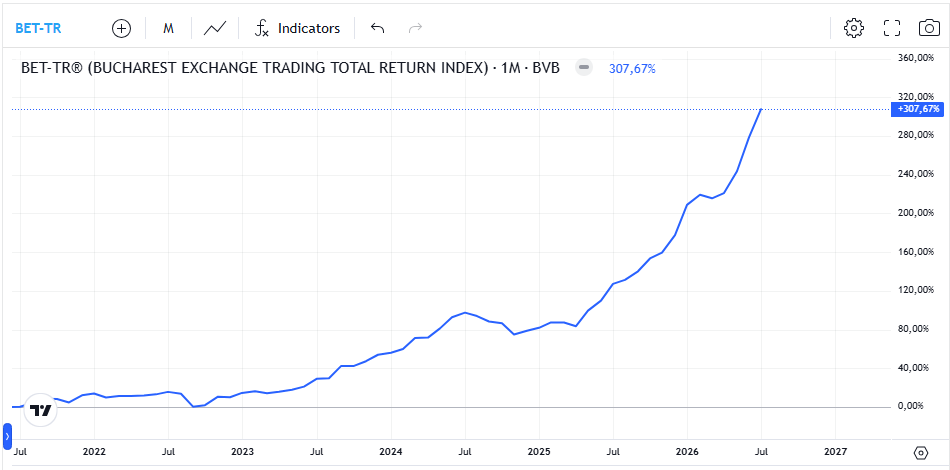The image size is (950, 470).
Task: Click the 200,00% price scale label
Action: coord(915,213)
